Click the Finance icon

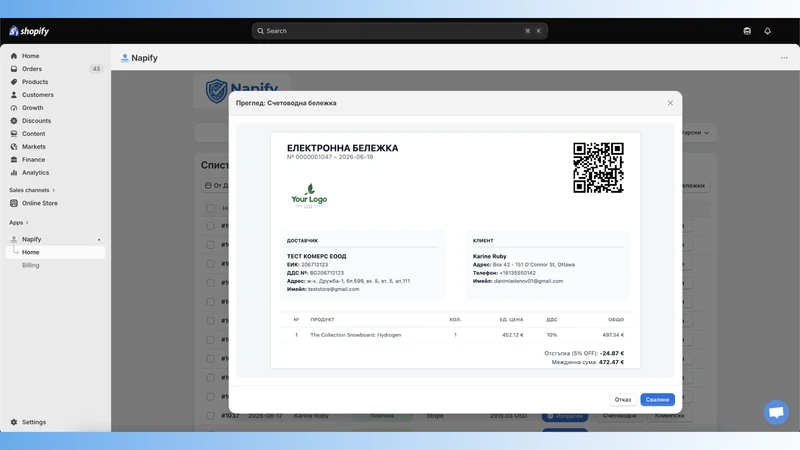[x=14, y=160]
